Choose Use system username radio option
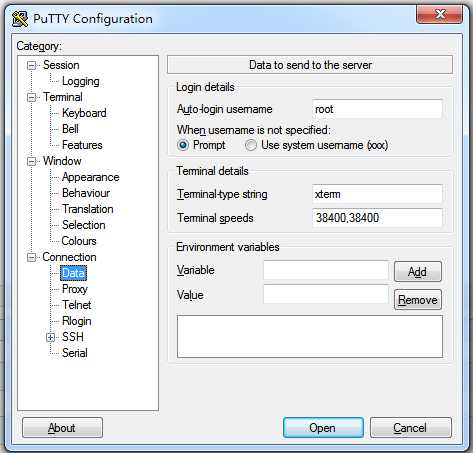 (x=251, y=145)
